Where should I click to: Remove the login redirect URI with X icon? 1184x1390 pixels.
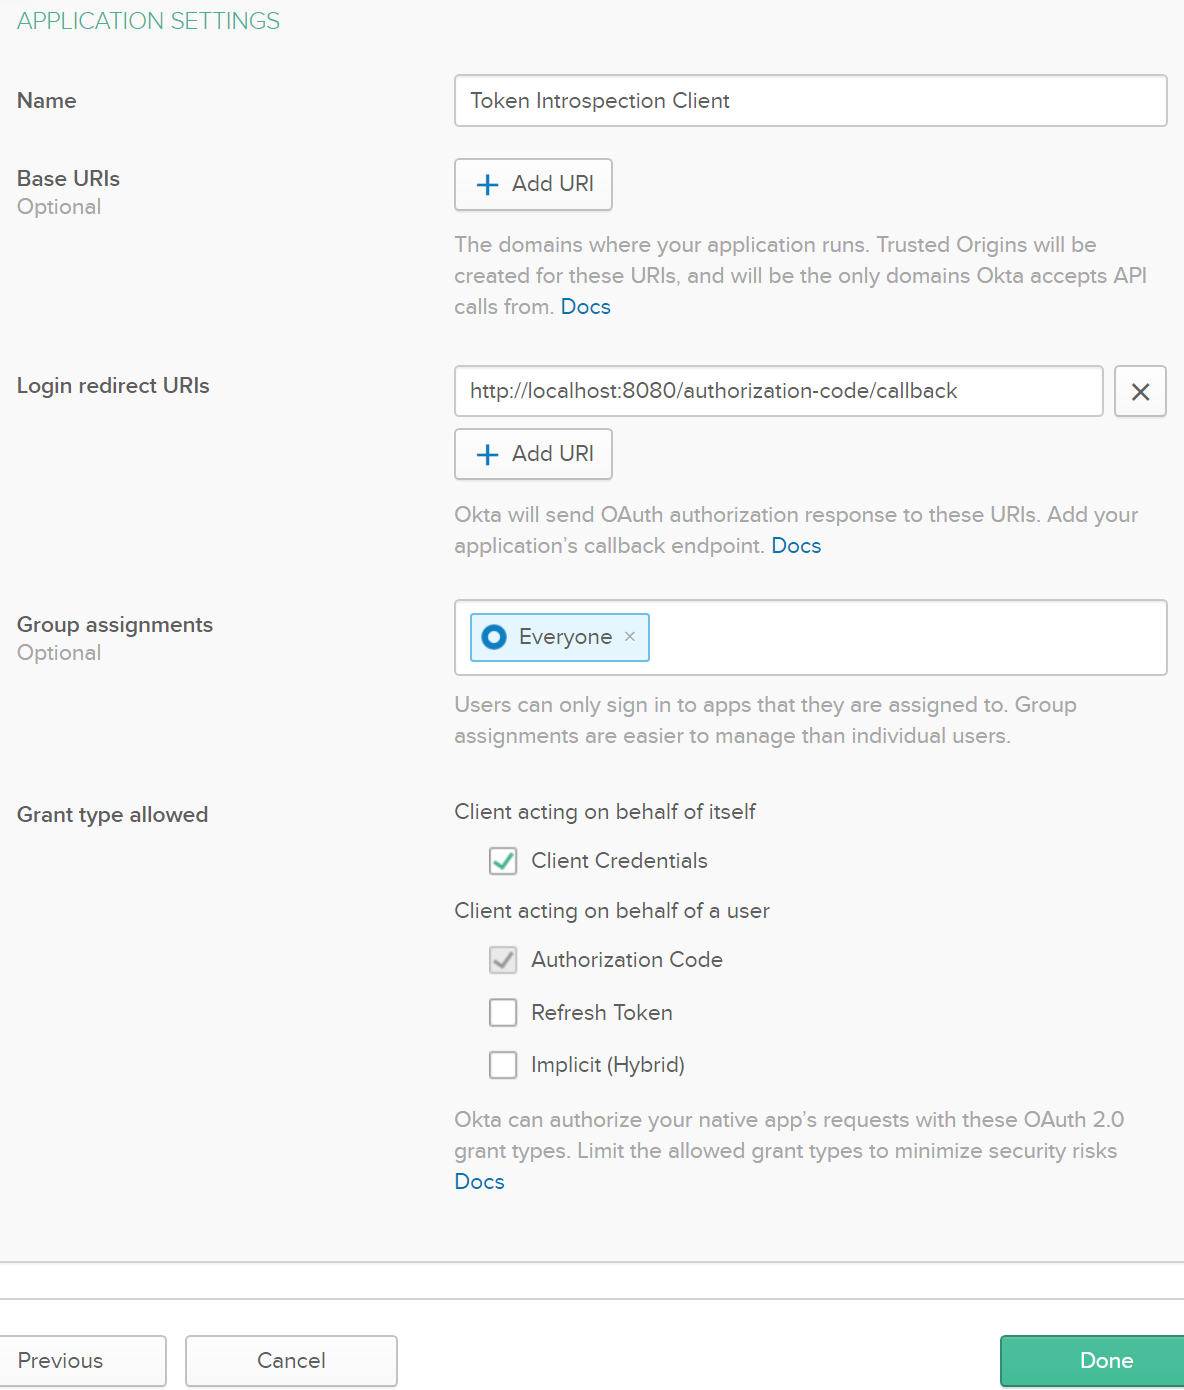1140,391
